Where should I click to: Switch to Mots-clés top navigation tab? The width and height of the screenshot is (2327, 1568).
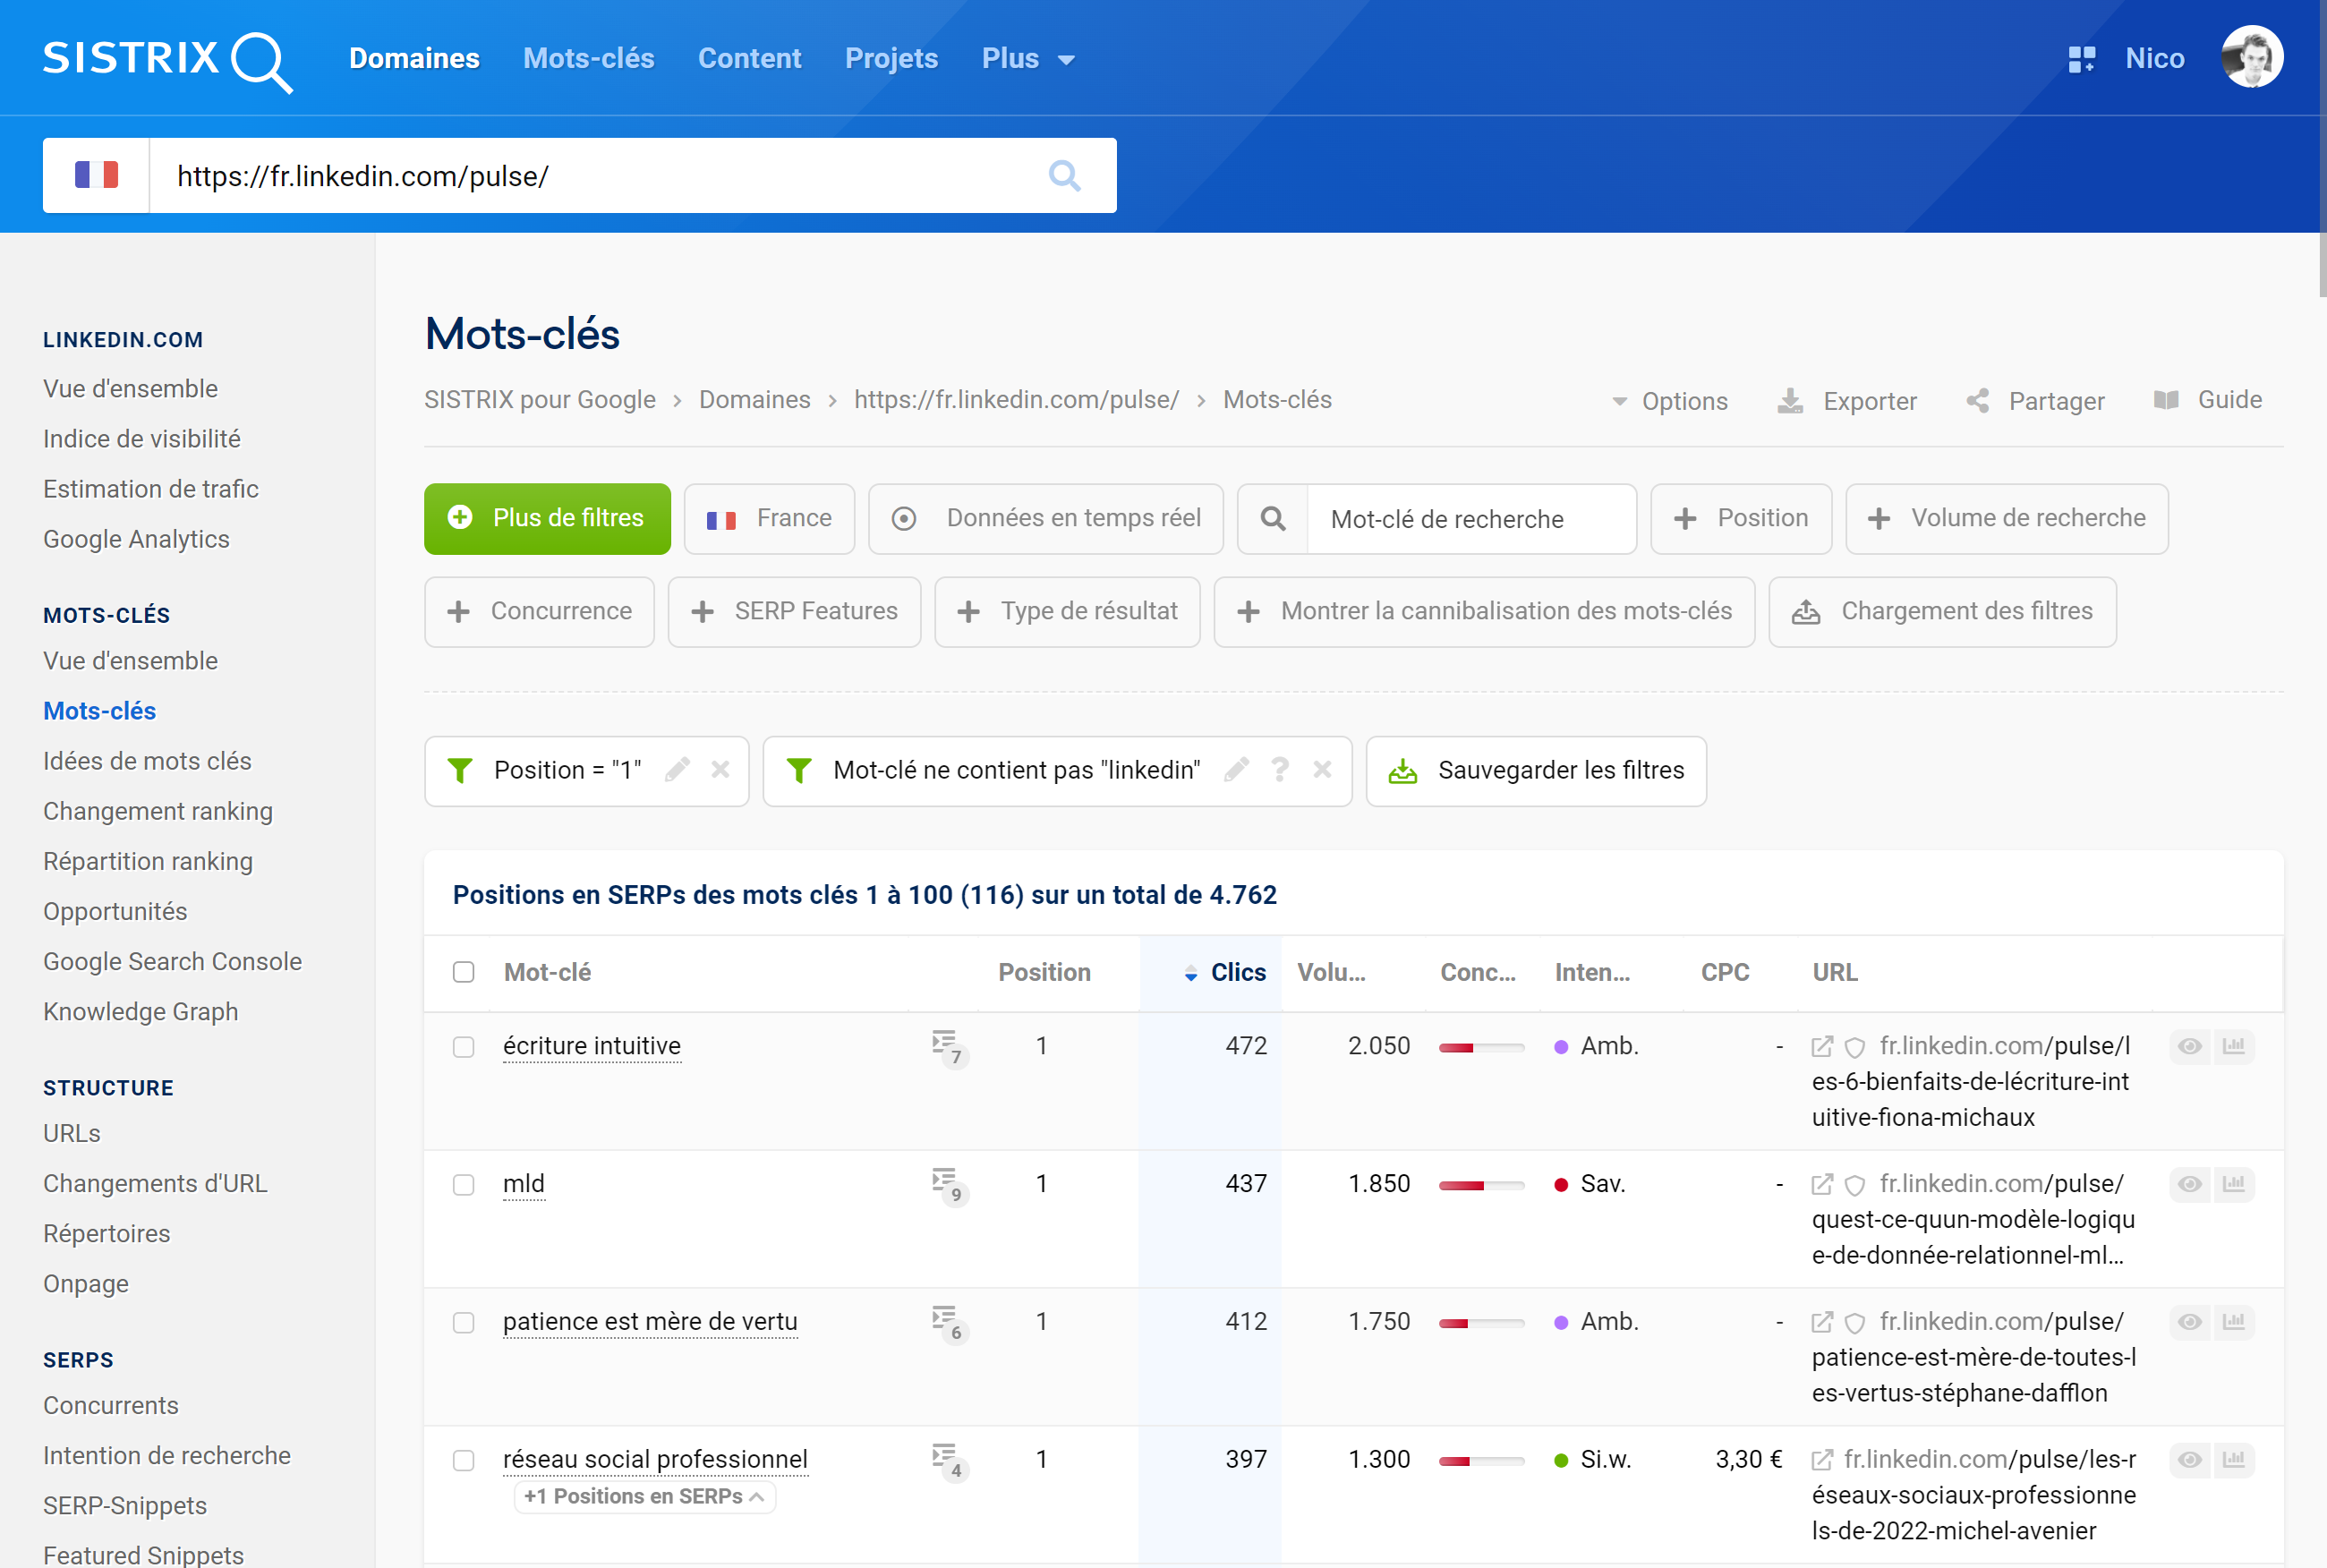coord(589,58)
